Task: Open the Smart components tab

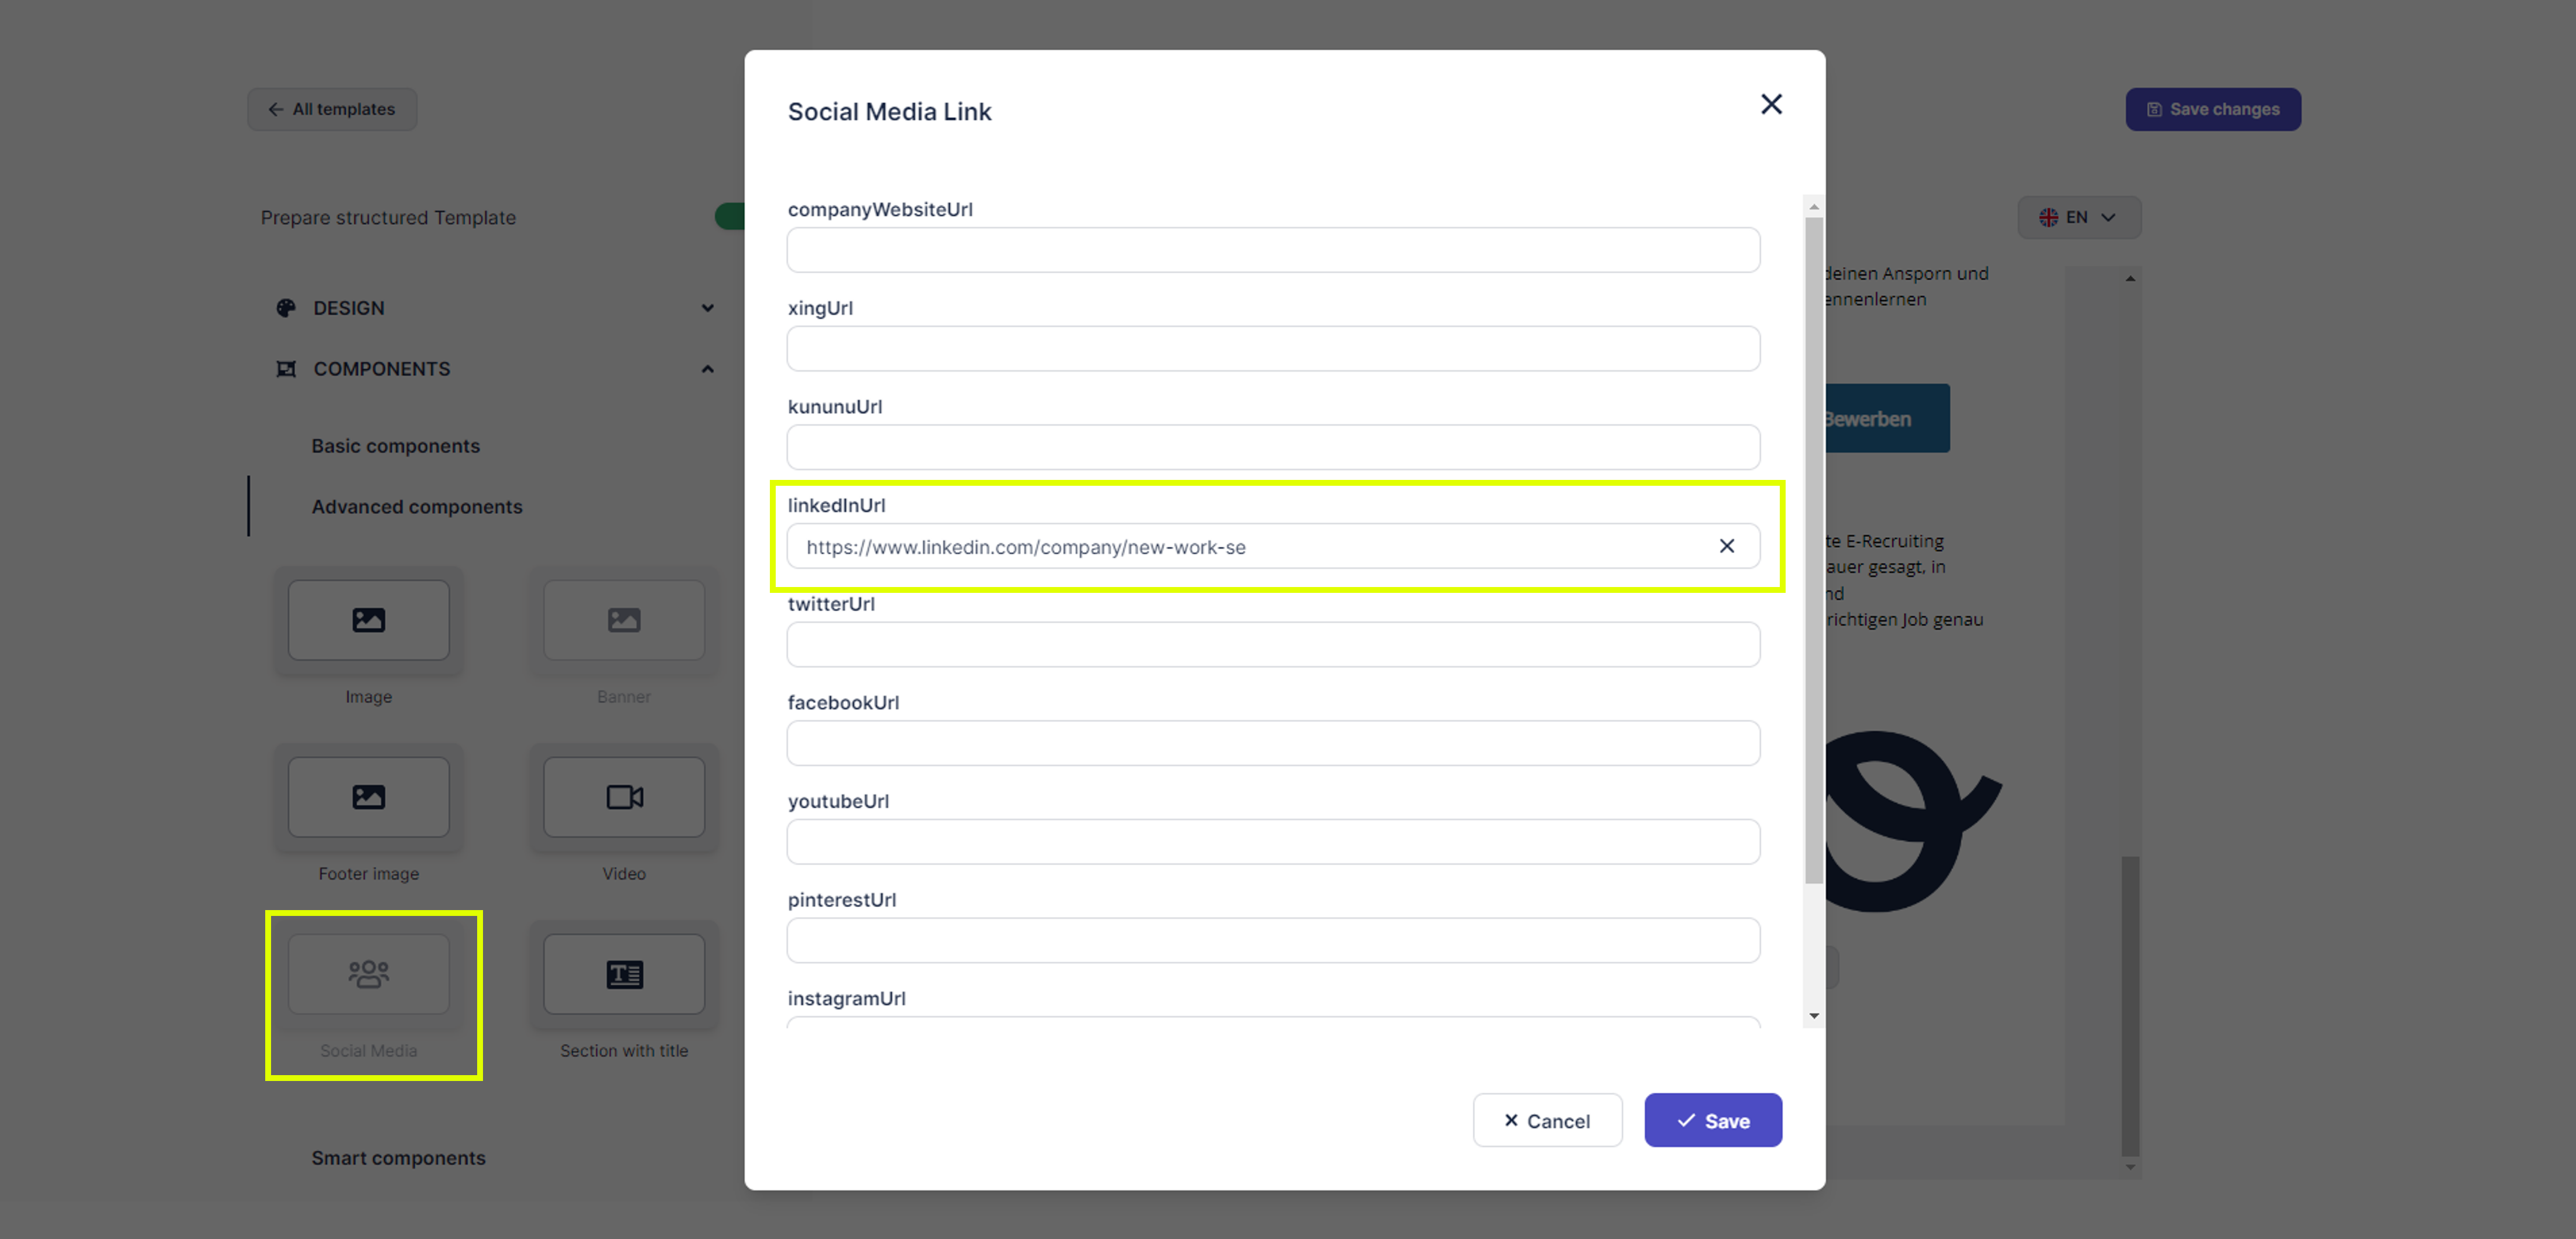Action: click(398, 1158)
